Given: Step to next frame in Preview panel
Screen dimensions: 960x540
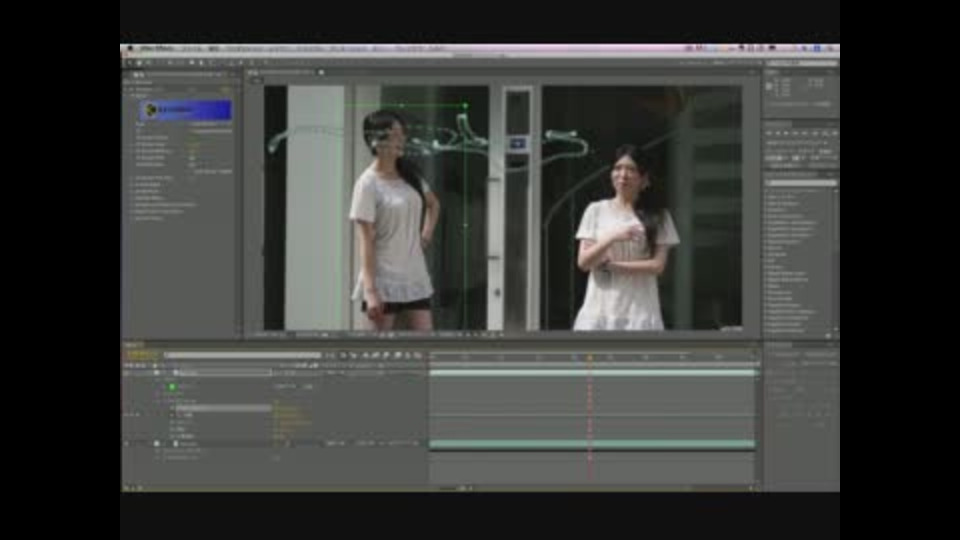Looking at the screenshot, I should click(796, 132).
